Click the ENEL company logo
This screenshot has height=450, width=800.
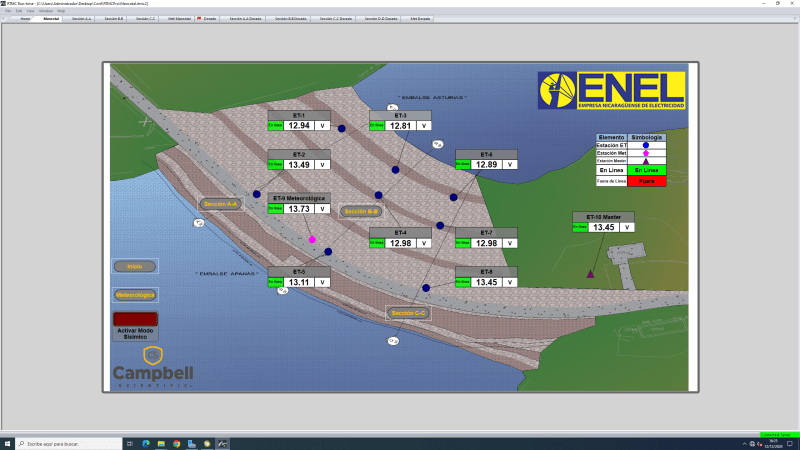tap(611, 90)
